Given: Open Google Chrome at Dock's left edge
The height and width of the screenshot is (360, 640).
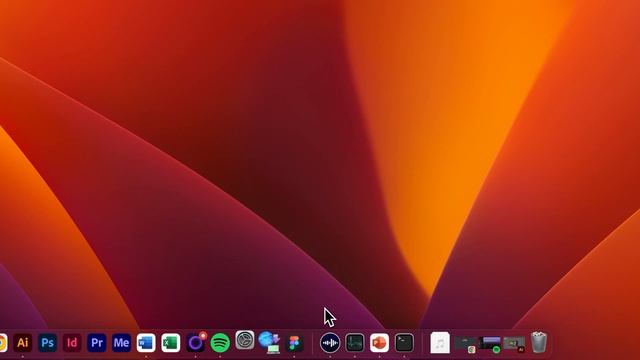Looking at the screenshot, I should click(2, 342).
